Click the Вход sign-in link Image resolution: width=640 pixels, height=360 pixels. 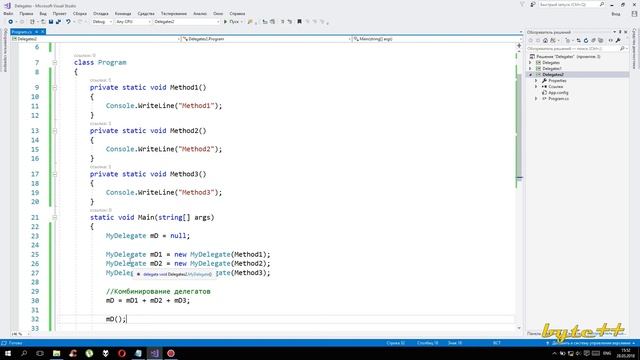pos(616,14)
